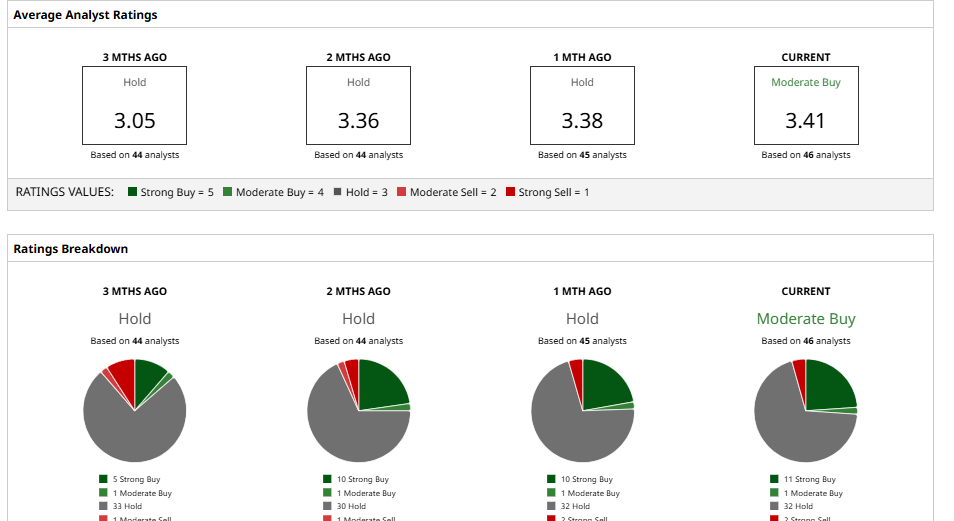This screenshot has width=954, height=521.
Task: Click the CURRENT label in Ratings Breakdown
Action: click(806, 291)
